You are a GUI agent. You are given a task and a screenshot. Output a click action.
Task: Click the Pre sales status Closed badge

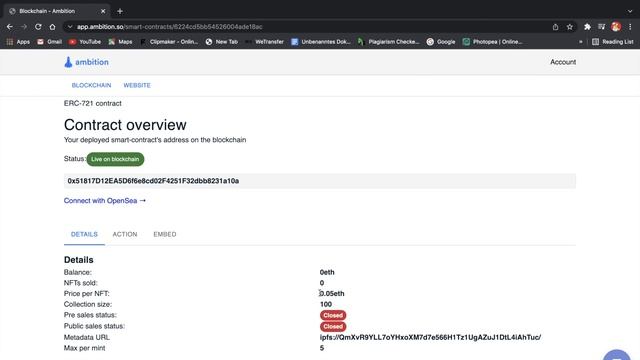tap(333, 315)
